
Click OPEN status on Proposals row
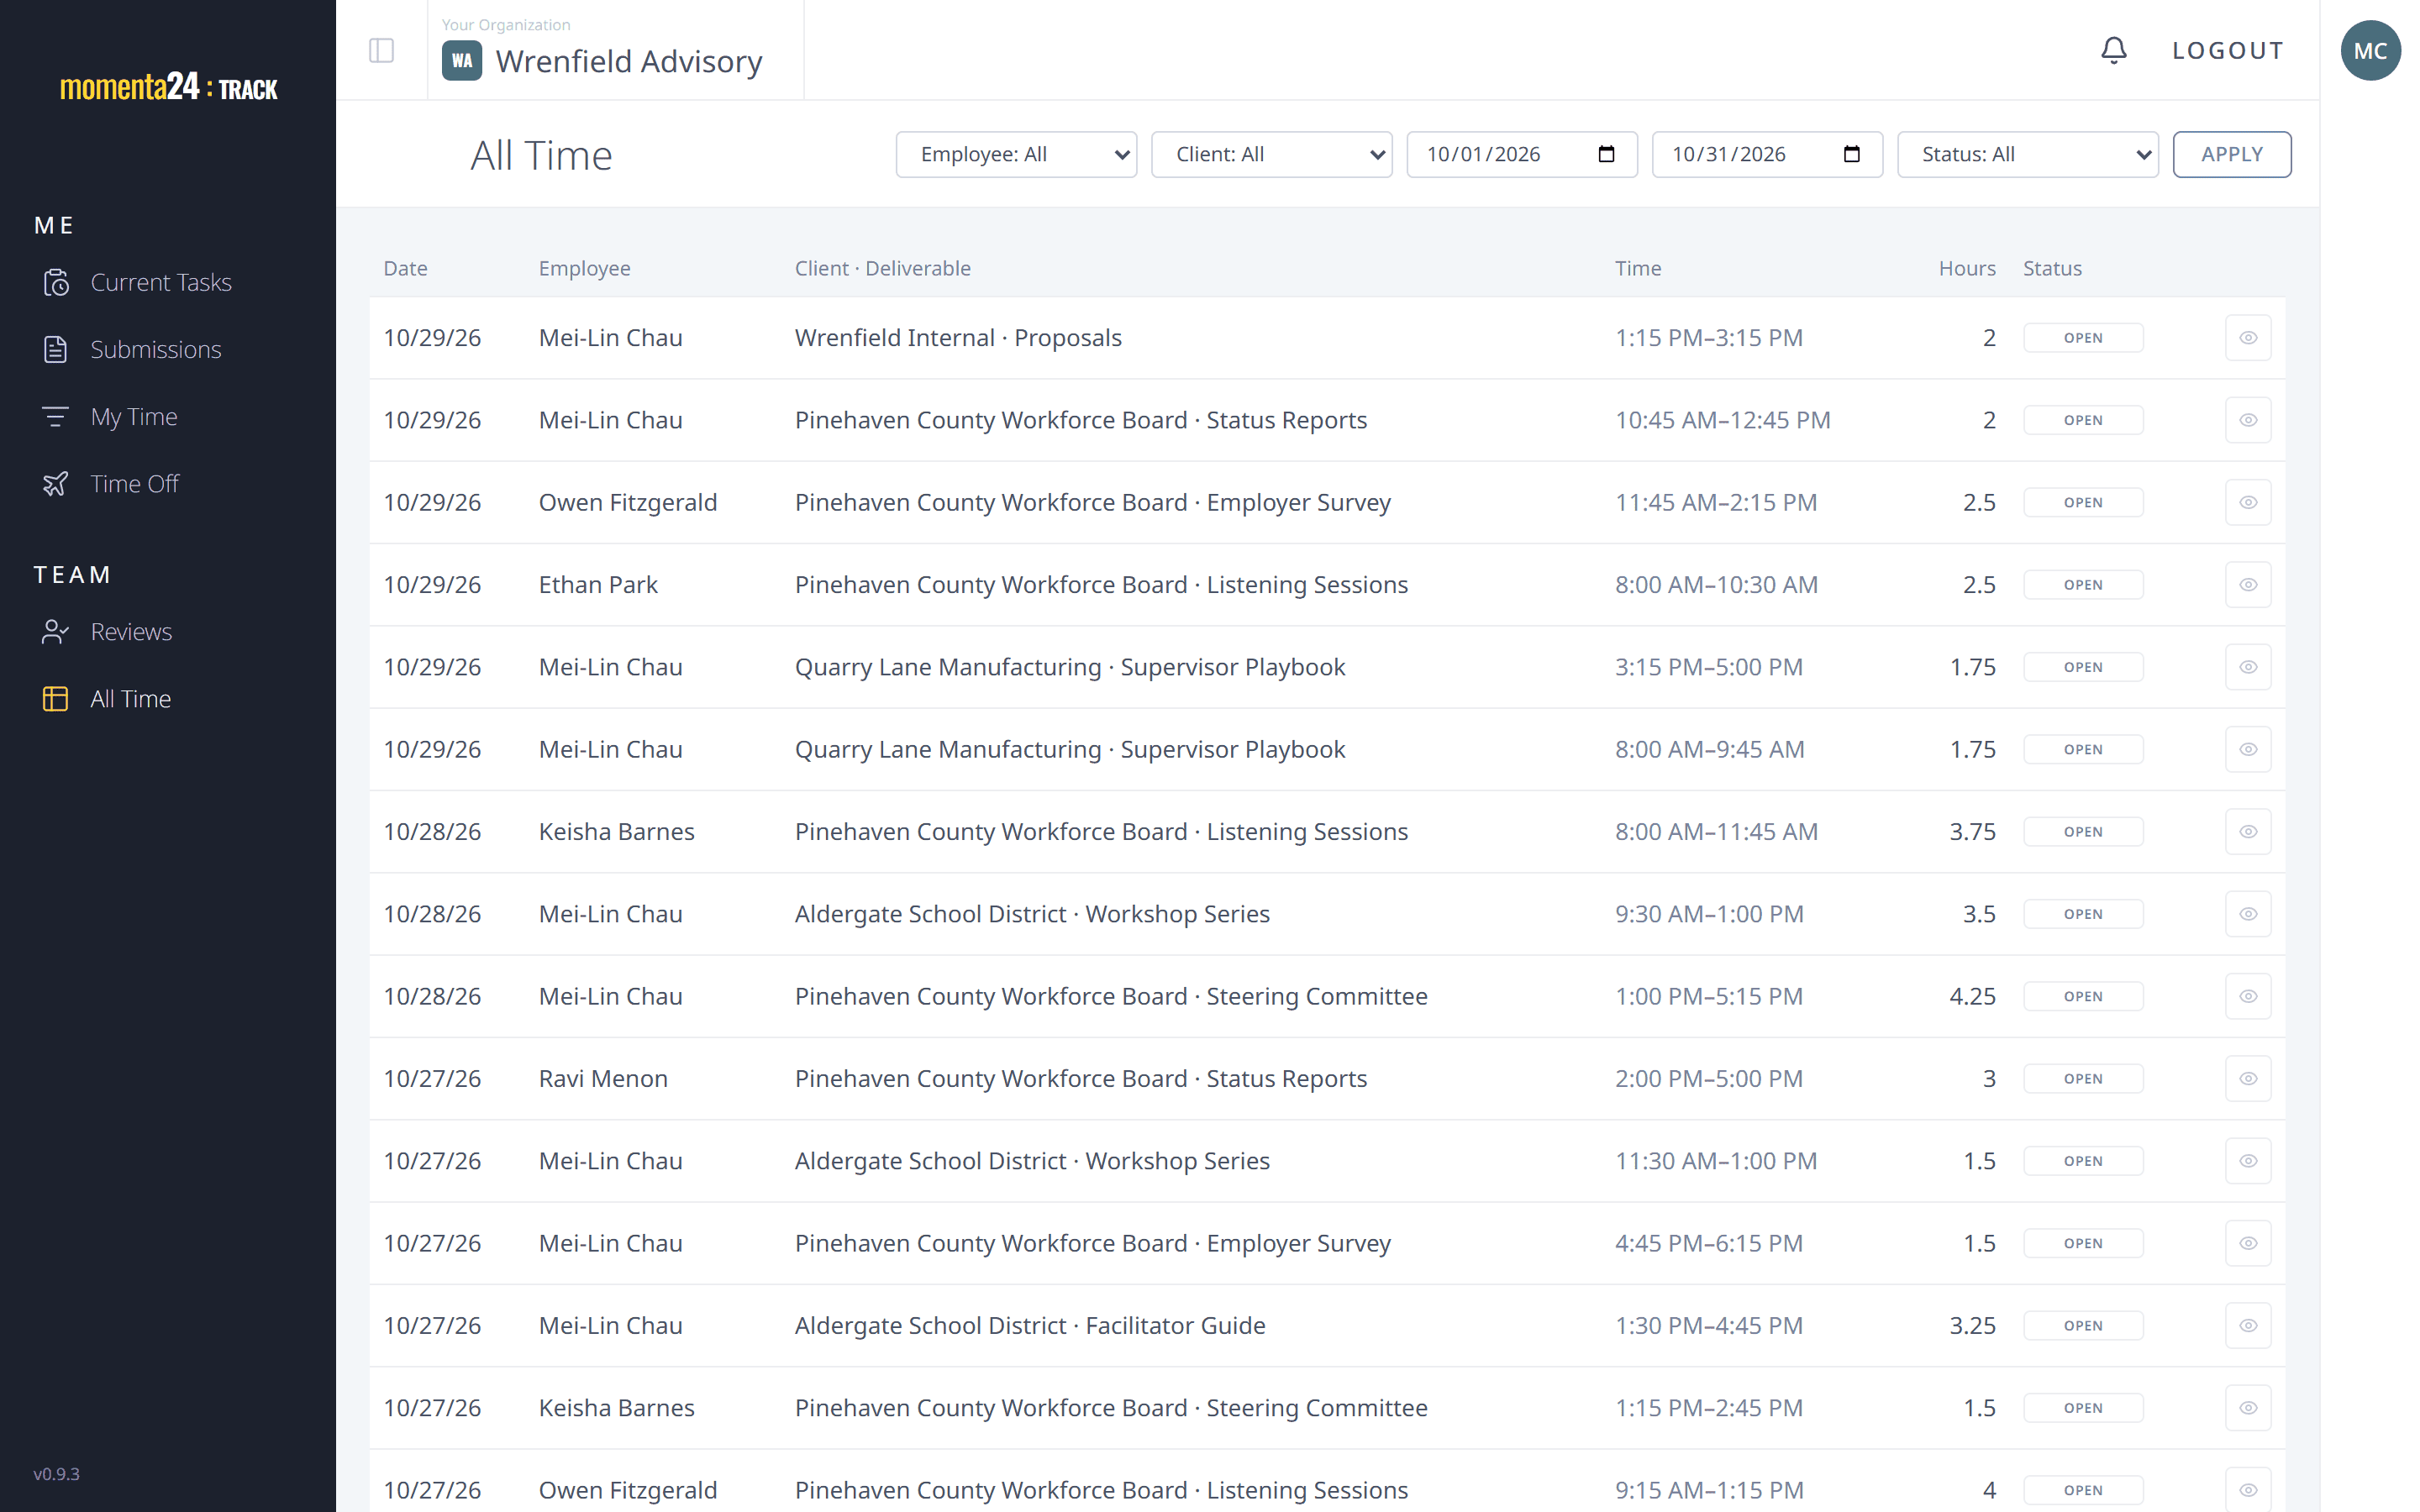click(x=2083, y=338)
